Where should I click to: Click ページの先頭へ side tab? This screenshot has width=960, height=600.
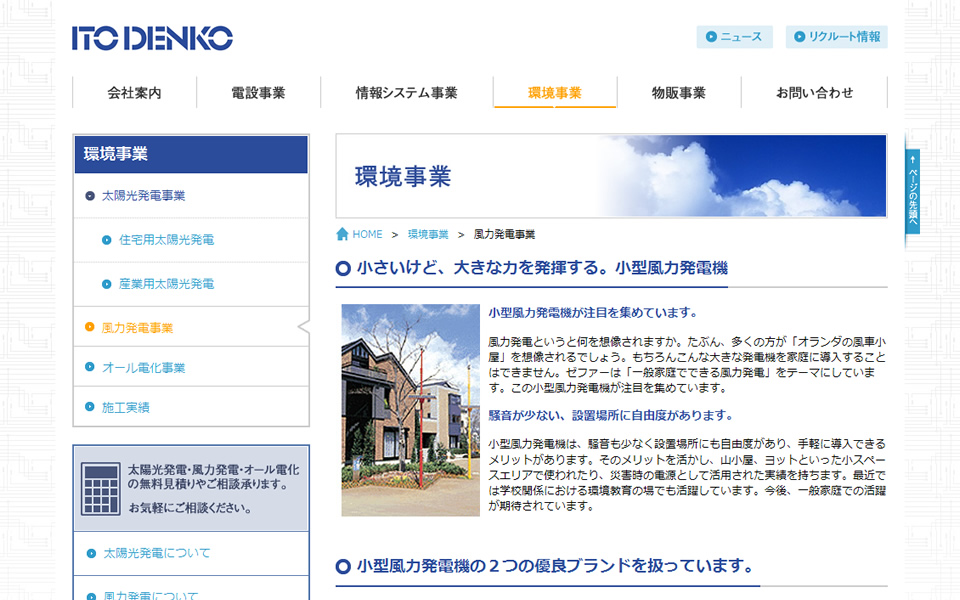coord(912,192)
